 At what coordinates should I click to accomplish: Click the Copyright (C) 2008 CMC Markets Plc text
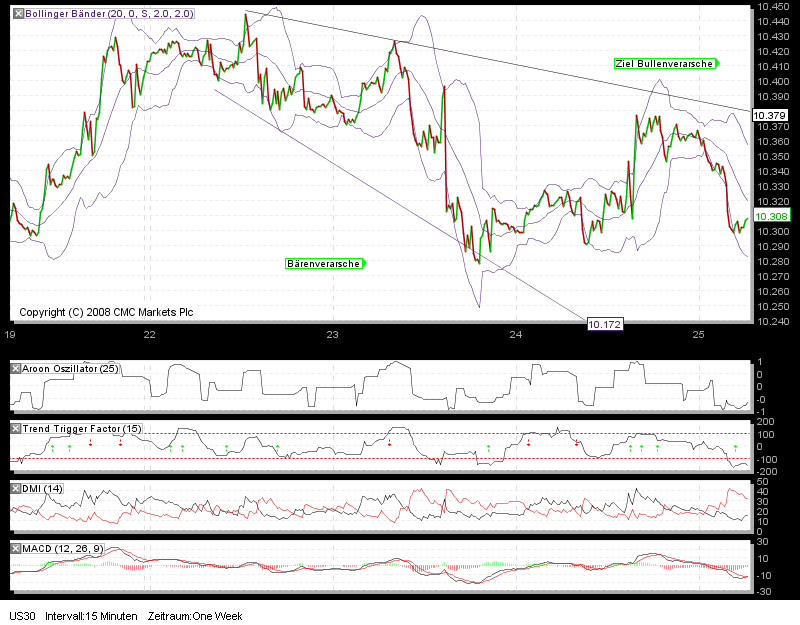pyautogui.click(x=106, y=312)
